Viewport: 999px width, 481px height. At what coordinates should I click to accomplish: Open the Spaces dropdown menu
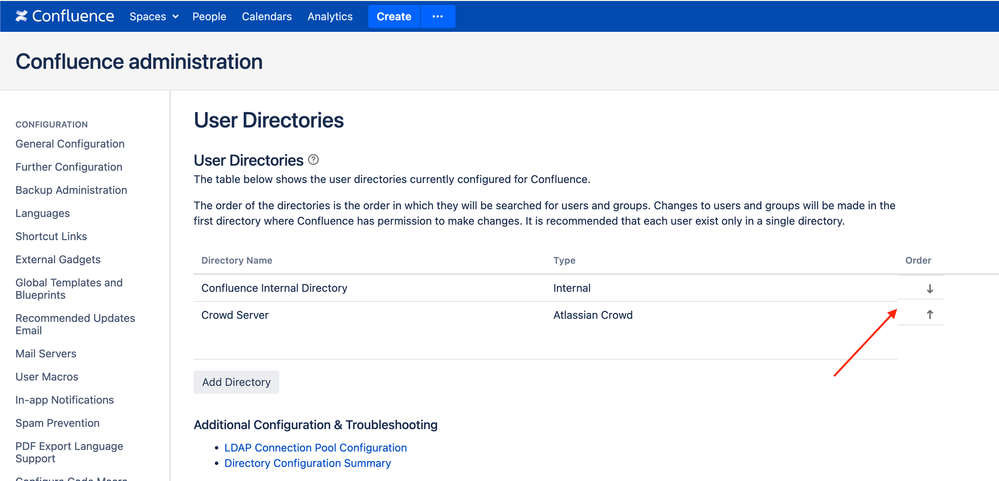pyautogui.click(x=154, y=17)
